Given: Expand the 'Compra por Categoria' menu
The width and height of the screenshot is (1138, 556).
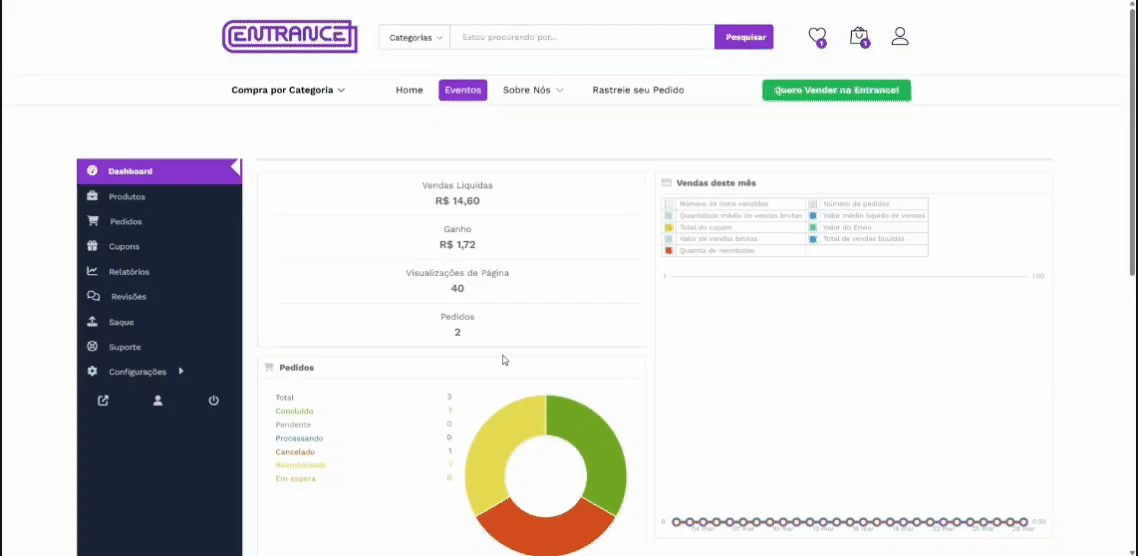Looking at the screenshot, I should tap(288, 90).
